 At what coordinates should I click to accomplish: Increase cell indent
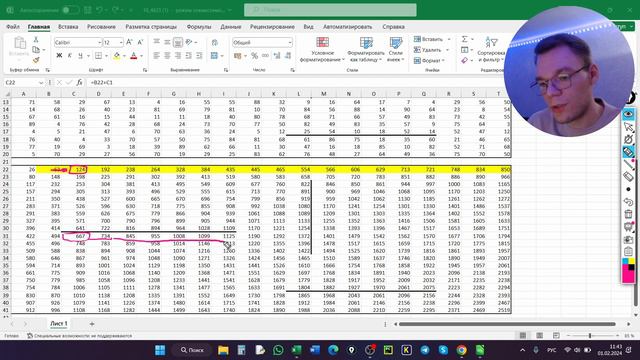point(199,56)
